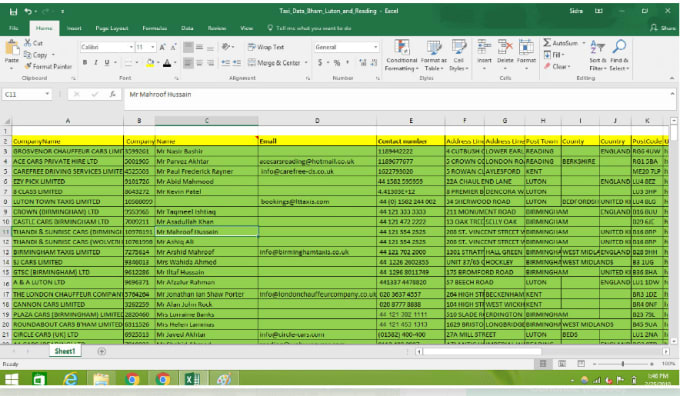Open Cell Styles gallery
The width and height of the screenshot is (680, 396).
pos(458,55)
